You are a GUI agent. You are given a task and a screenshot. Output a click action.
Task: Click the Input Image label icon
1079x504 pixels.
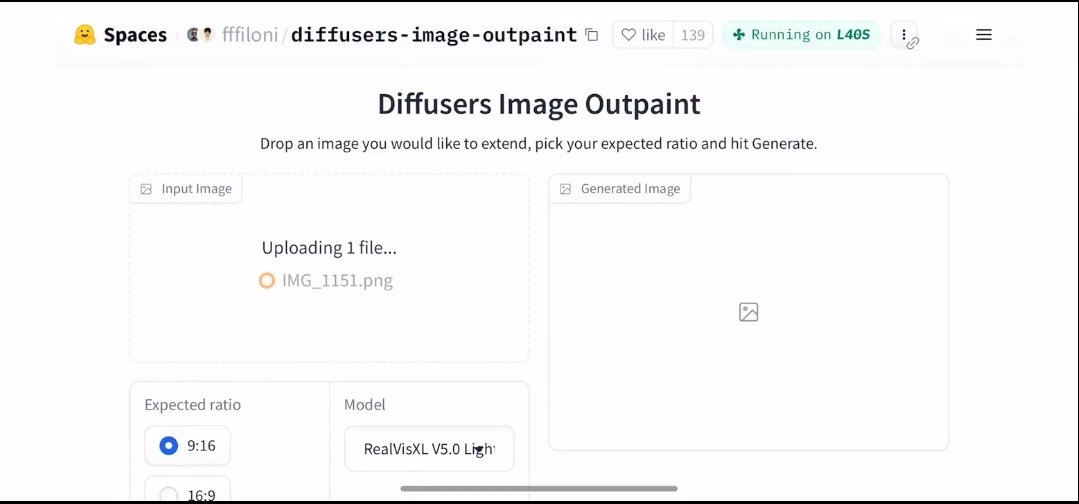(146, 189)
